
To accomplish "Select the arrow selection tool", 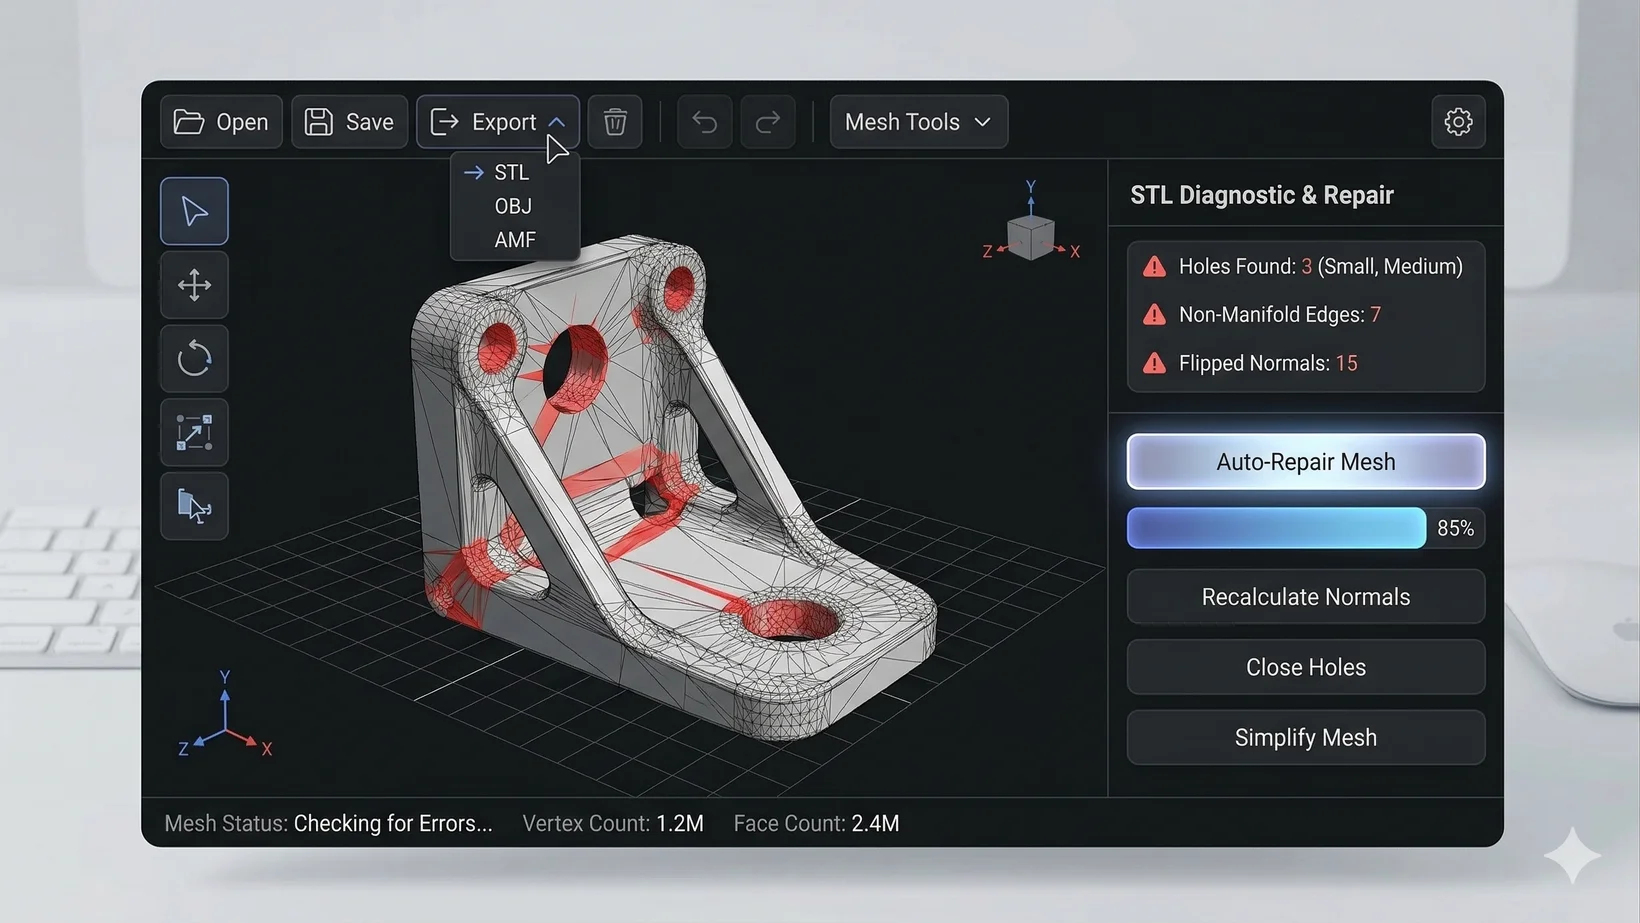I will click(194, 211).
